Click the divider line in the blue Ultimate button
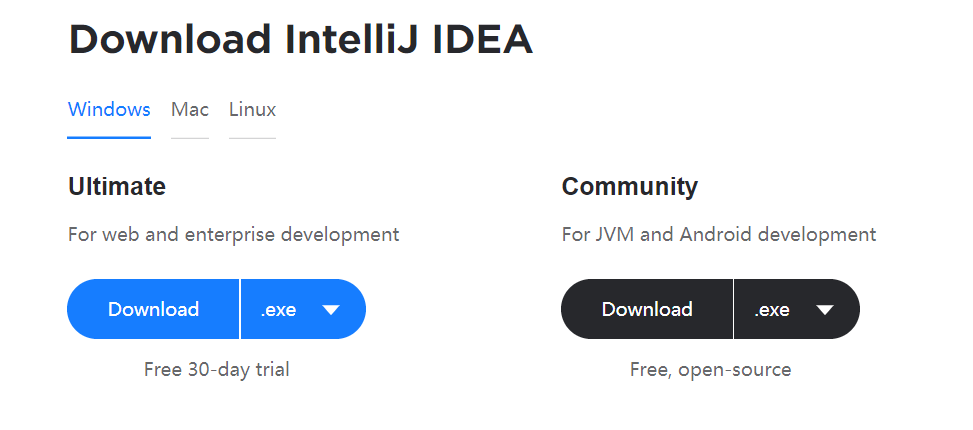The width and height of the screenshot is (973, 430). tap(240, 310)
